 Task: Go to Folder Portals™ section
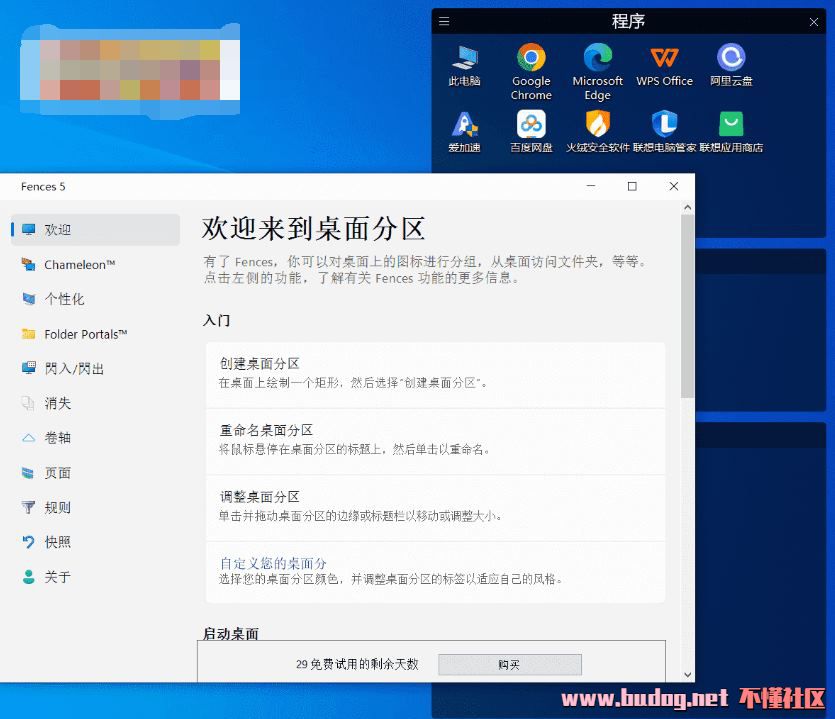[x=86, y=334]
